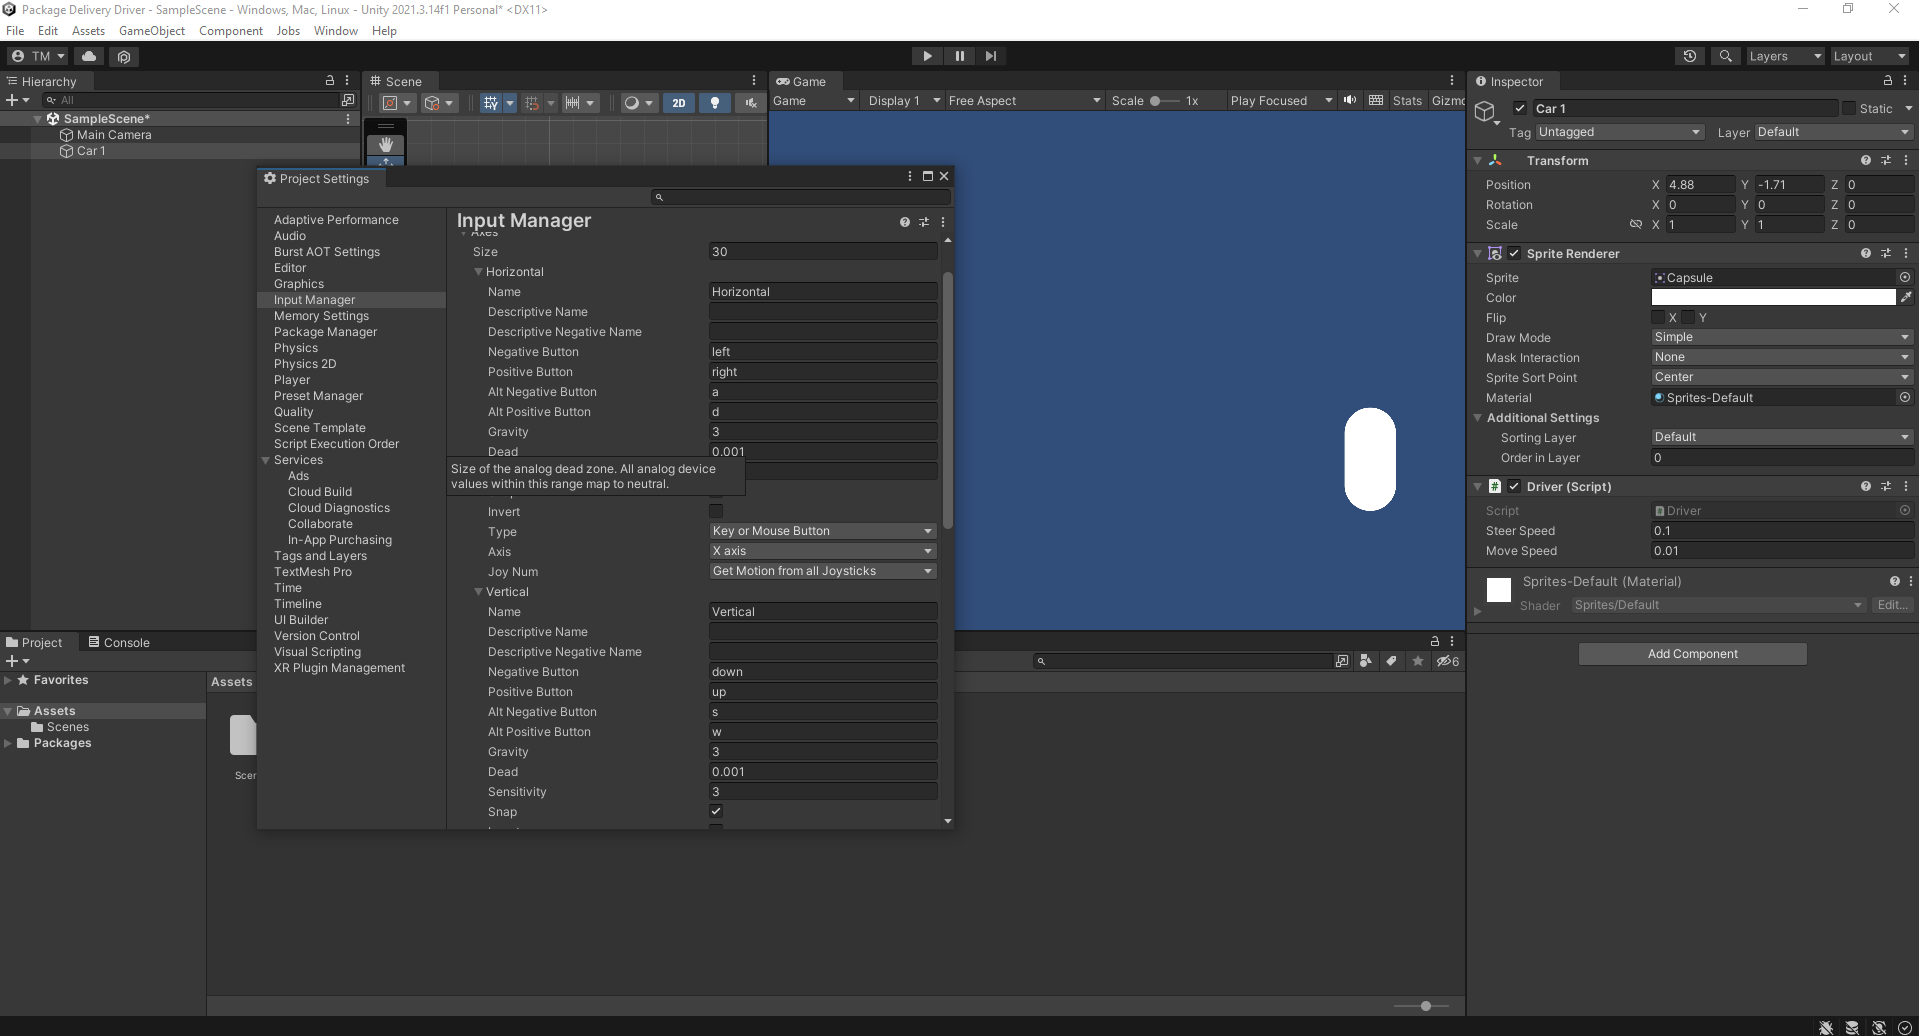
Task: Open the Joy Num dropdown
Action: pyautogui.click(x=823, y=571)
